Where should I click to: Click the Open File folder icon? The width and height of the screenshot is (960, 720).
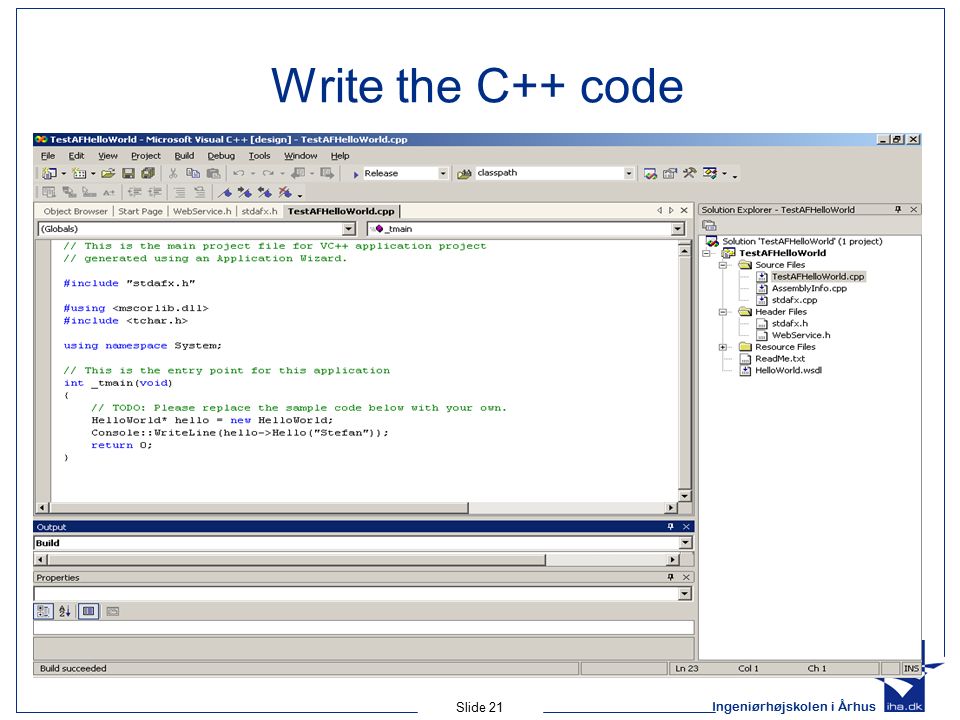(108, 174)
